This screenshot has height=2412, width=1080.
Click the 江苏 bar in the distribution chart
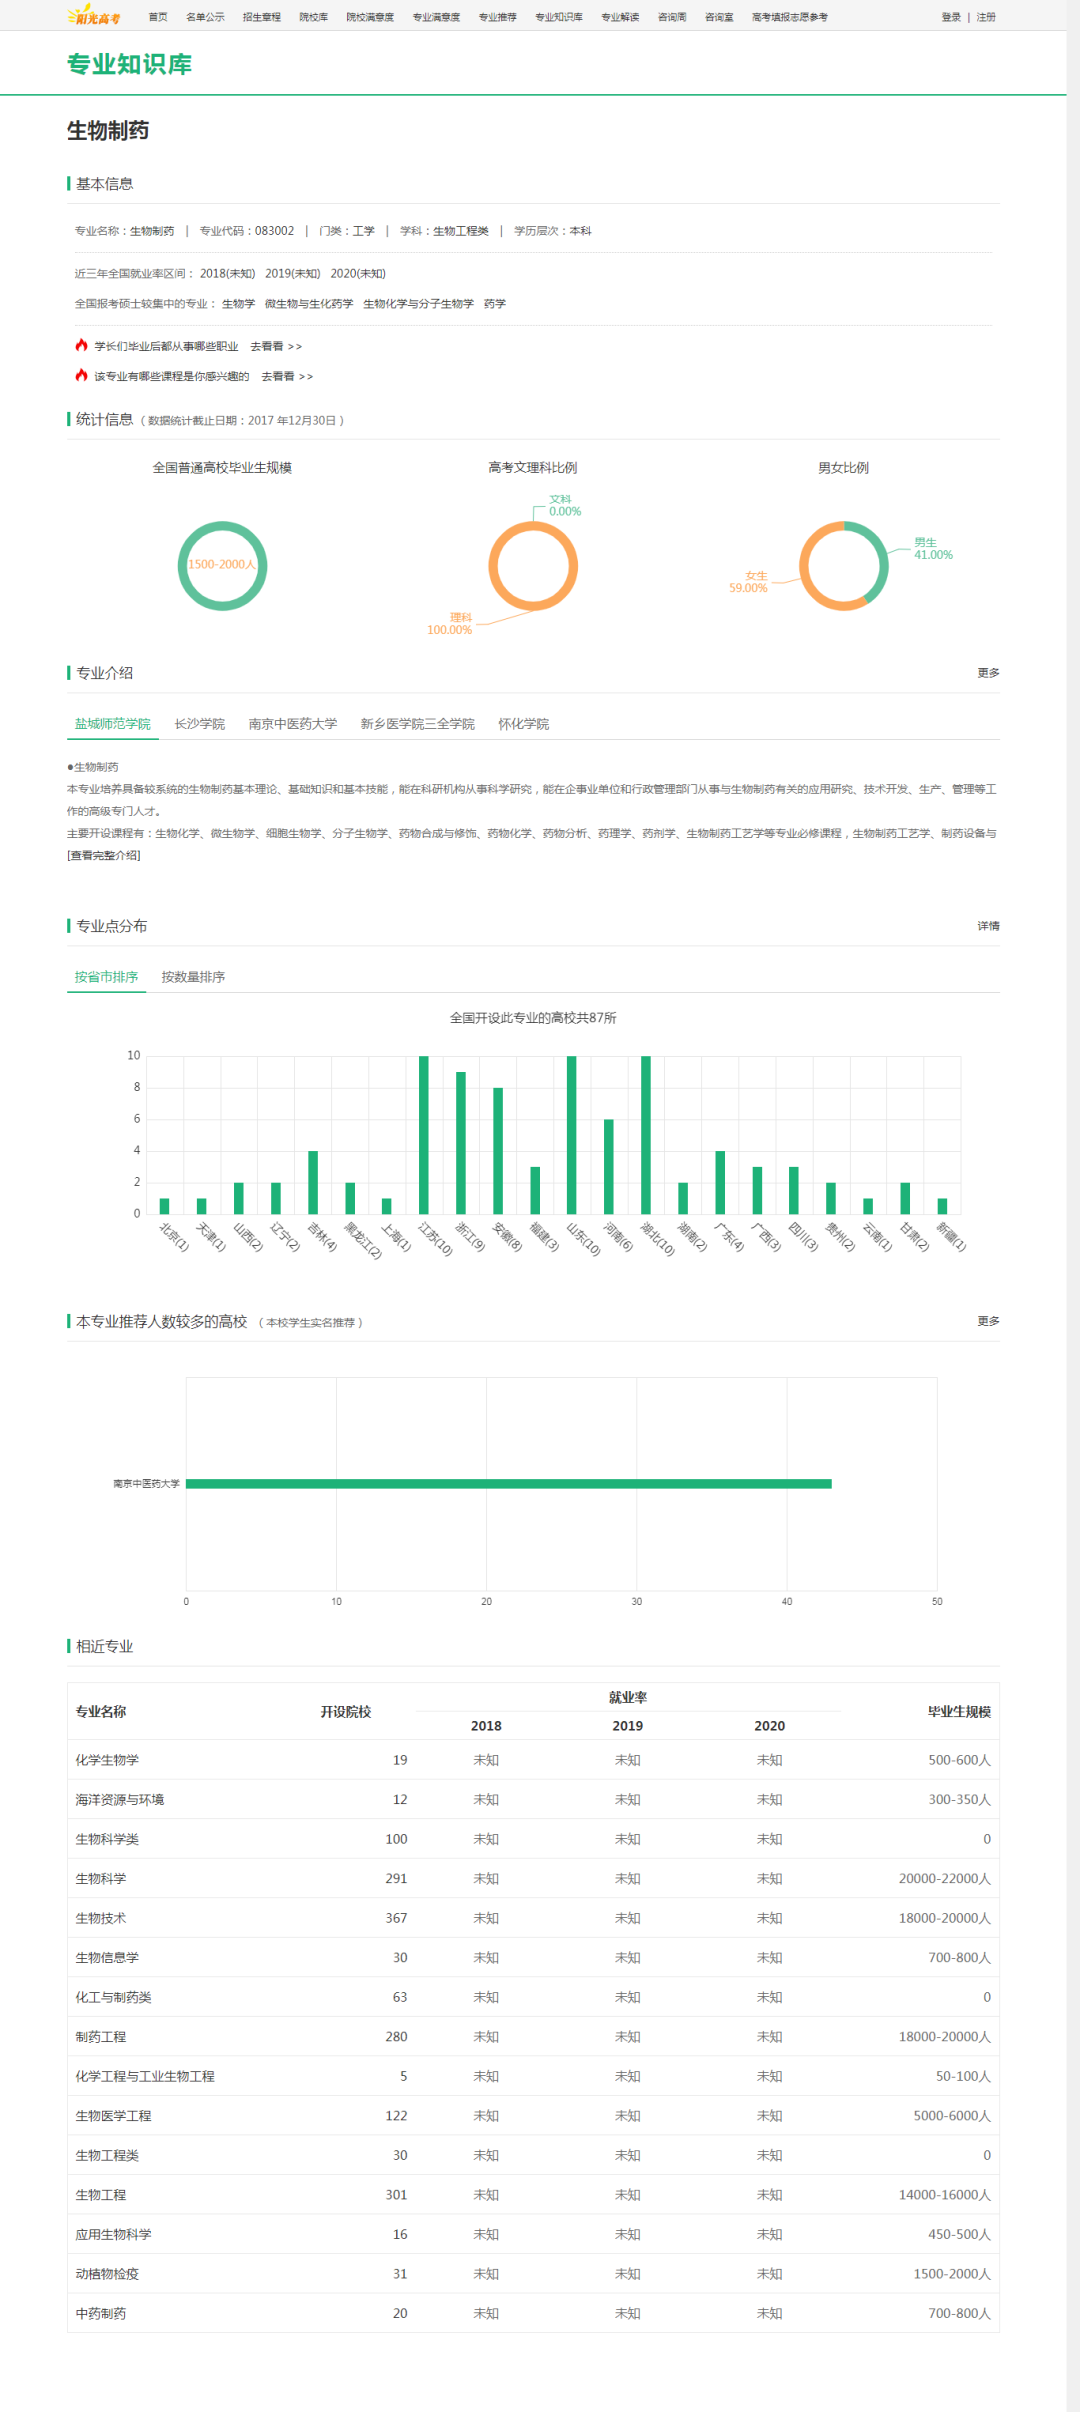click(424, 1134)
